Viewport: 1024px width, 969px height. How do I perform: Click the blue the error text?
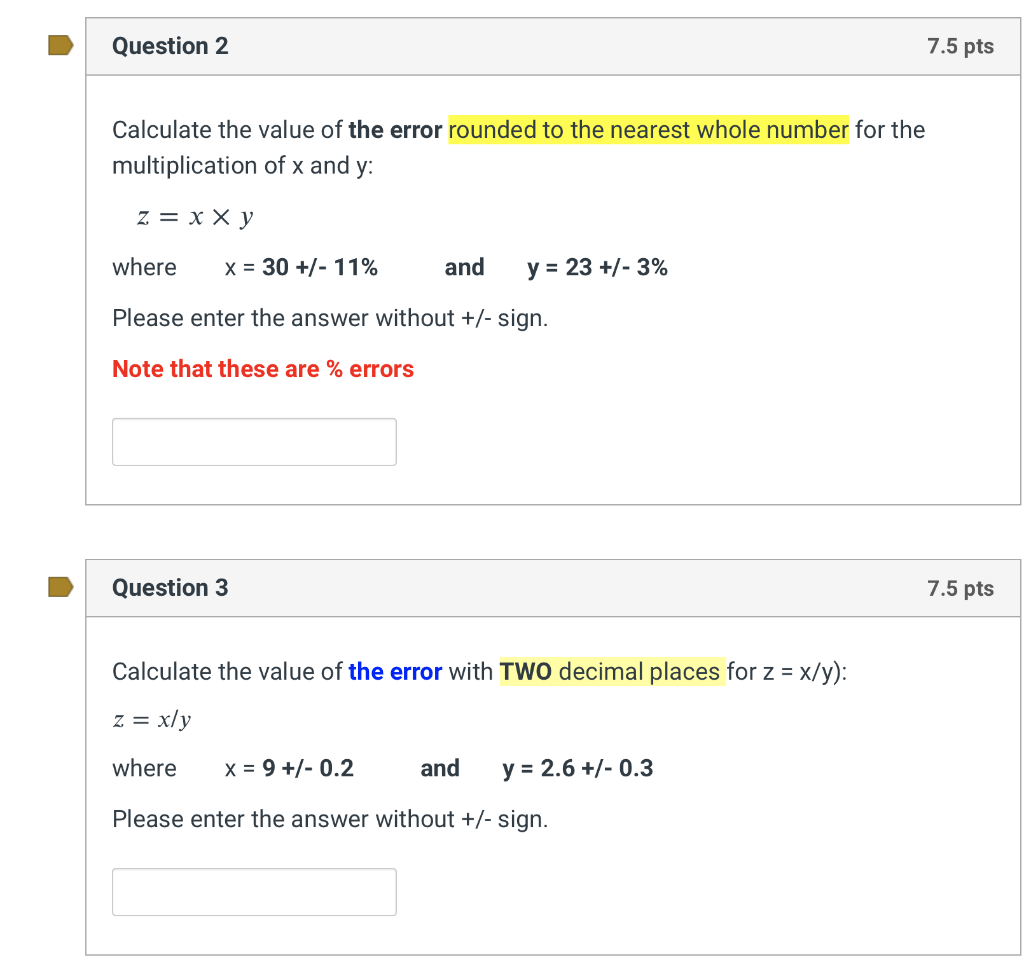pyautogui.click(x=395, y=671)
